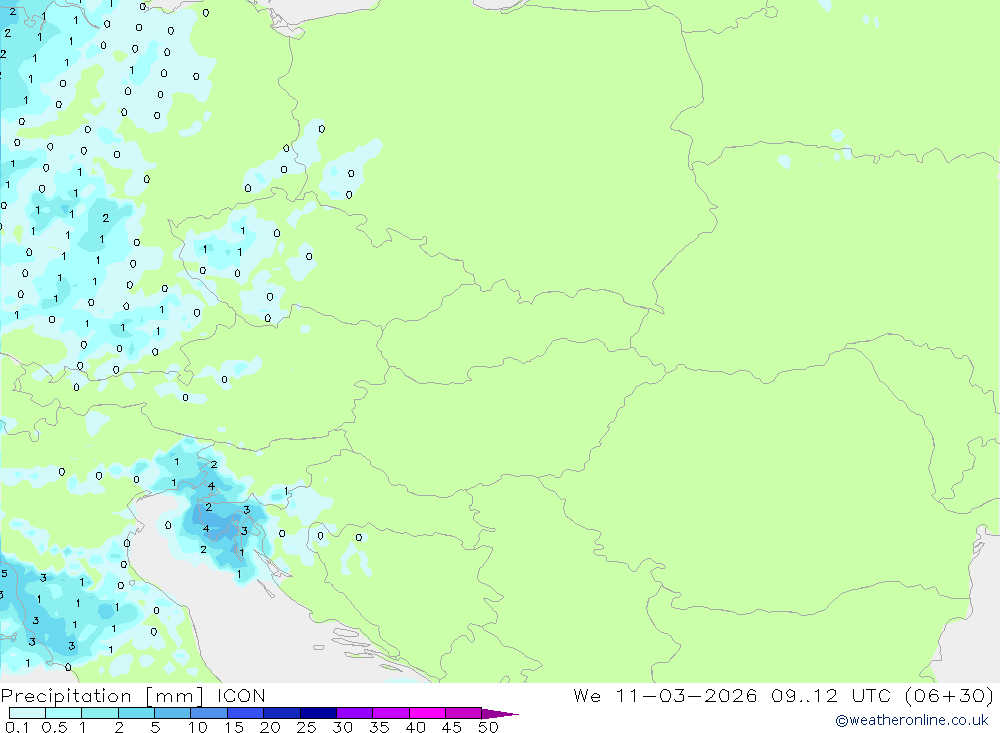Pick the 40–45 mm magenta legend swatch
Screen dimensions: 1000x733
[427, 713]
